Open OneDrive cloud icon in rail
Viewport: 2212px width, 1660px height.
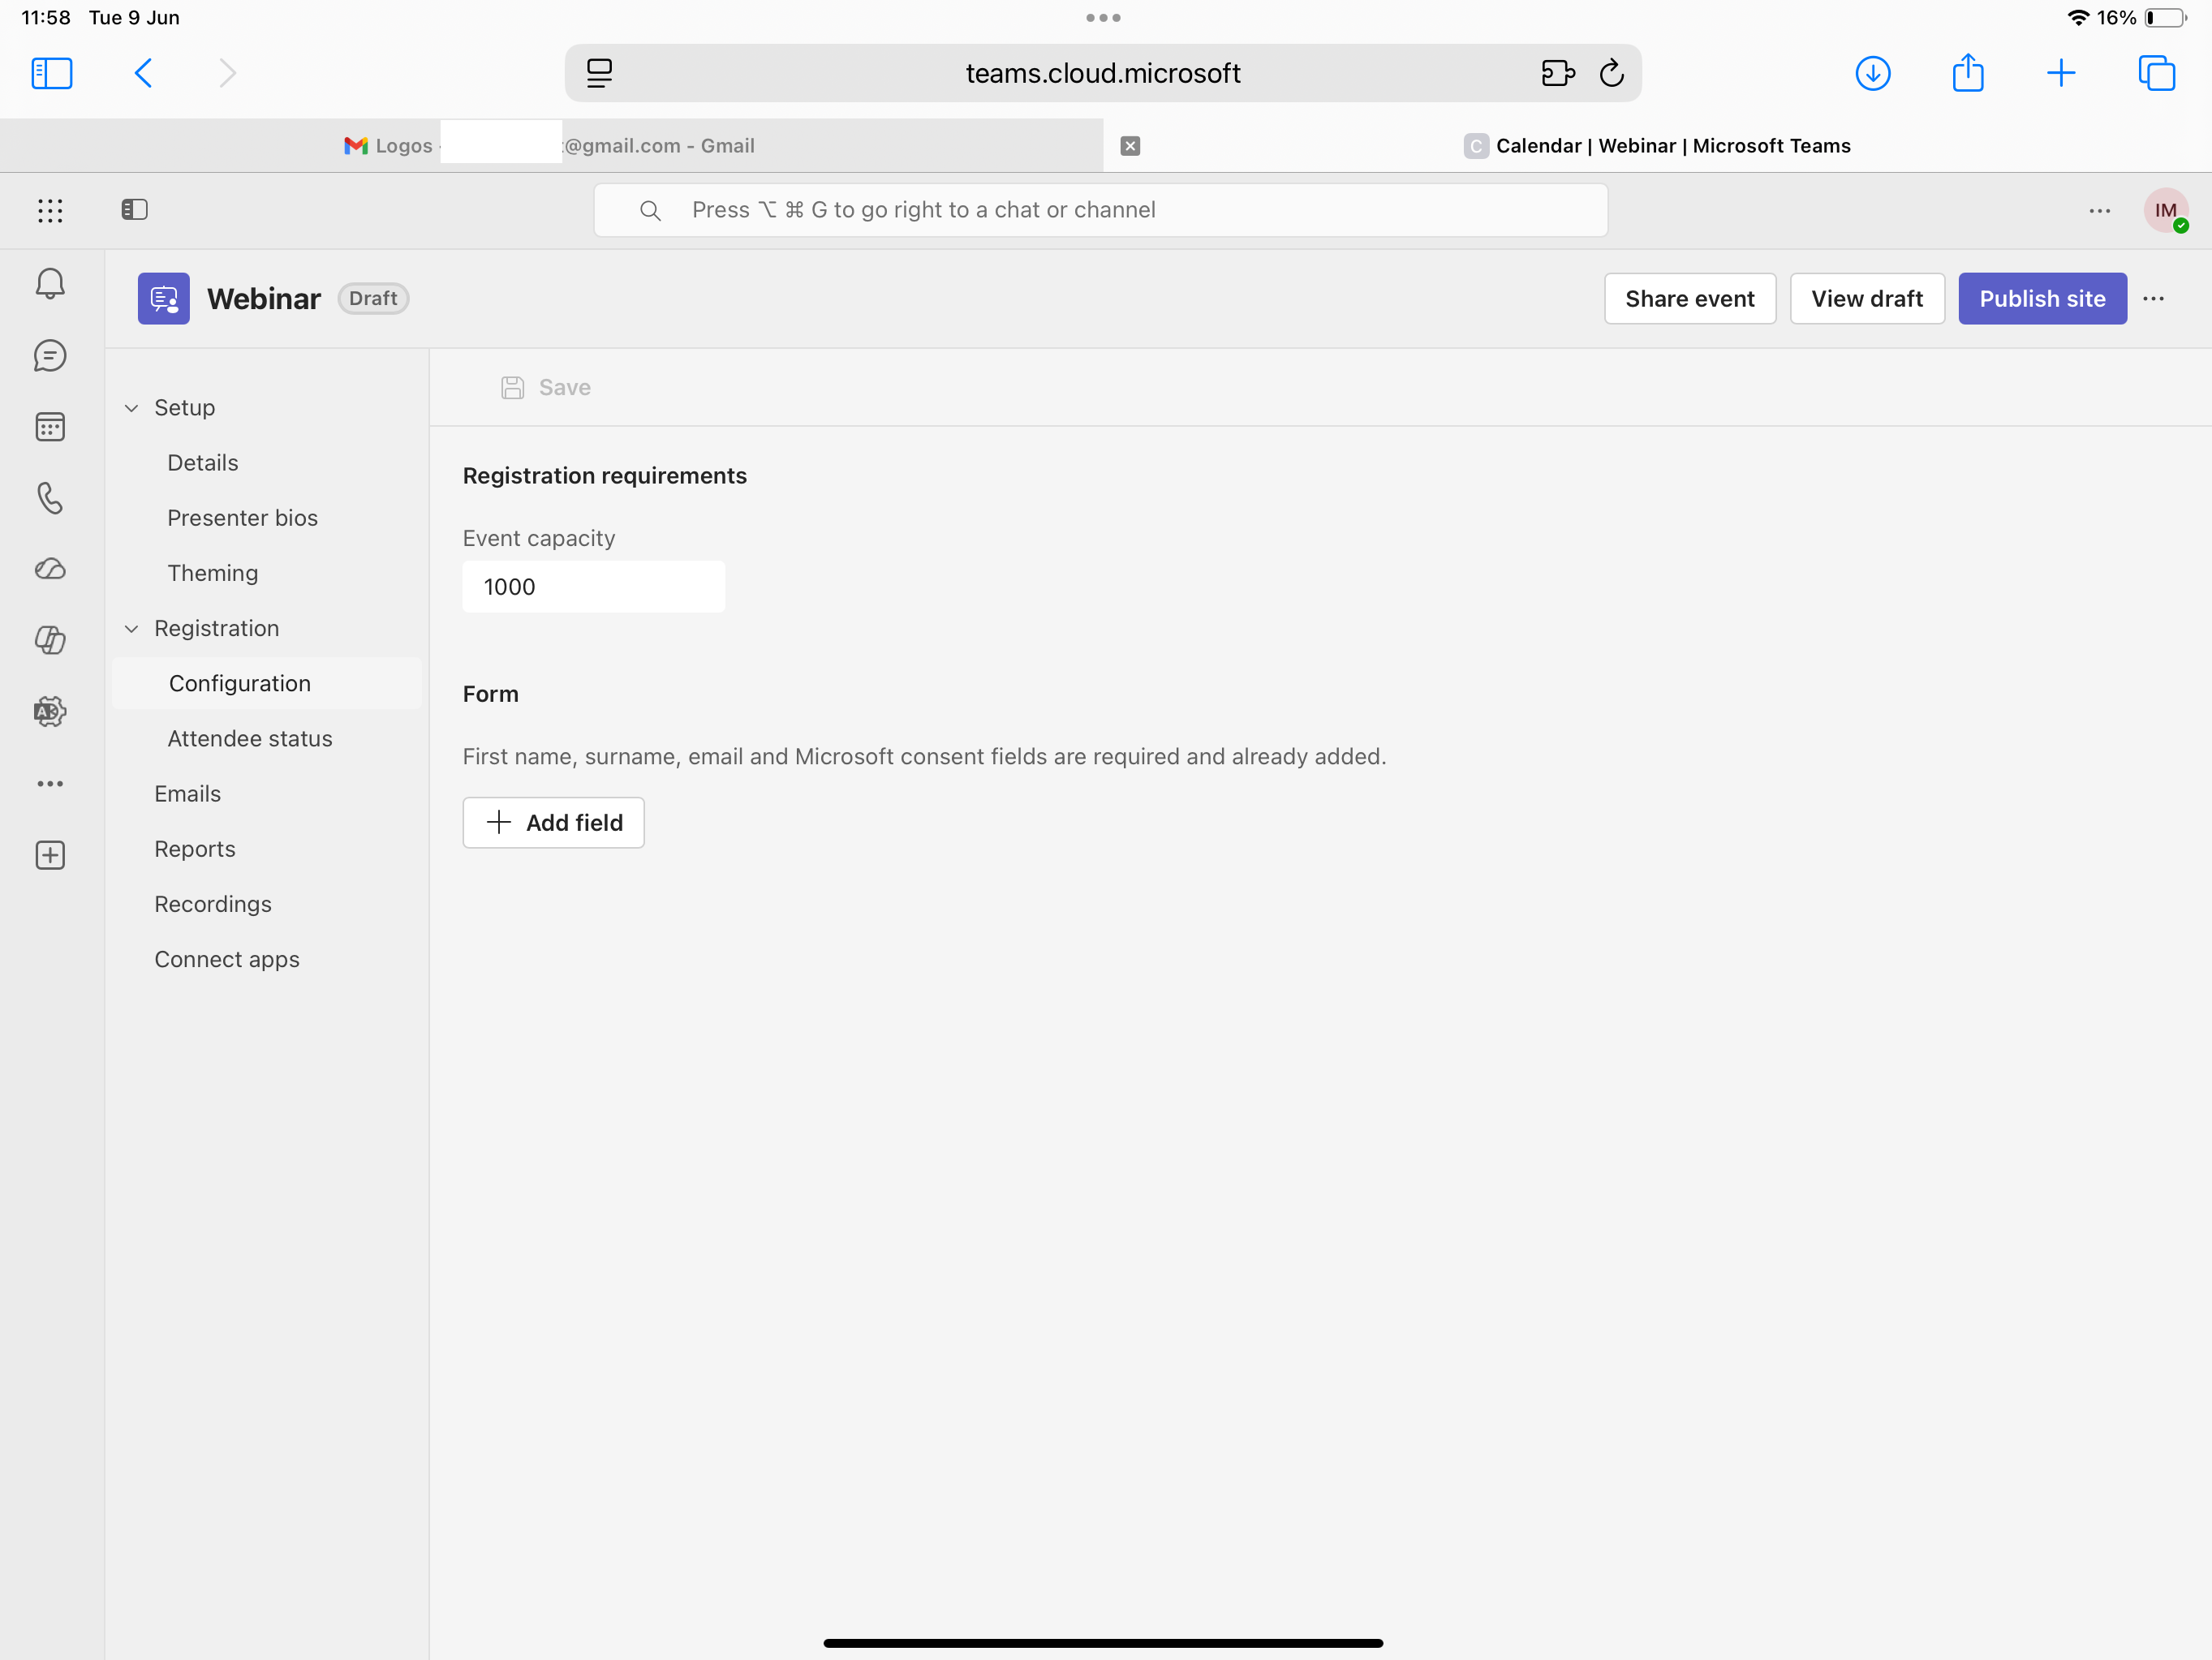pos(50,569)
